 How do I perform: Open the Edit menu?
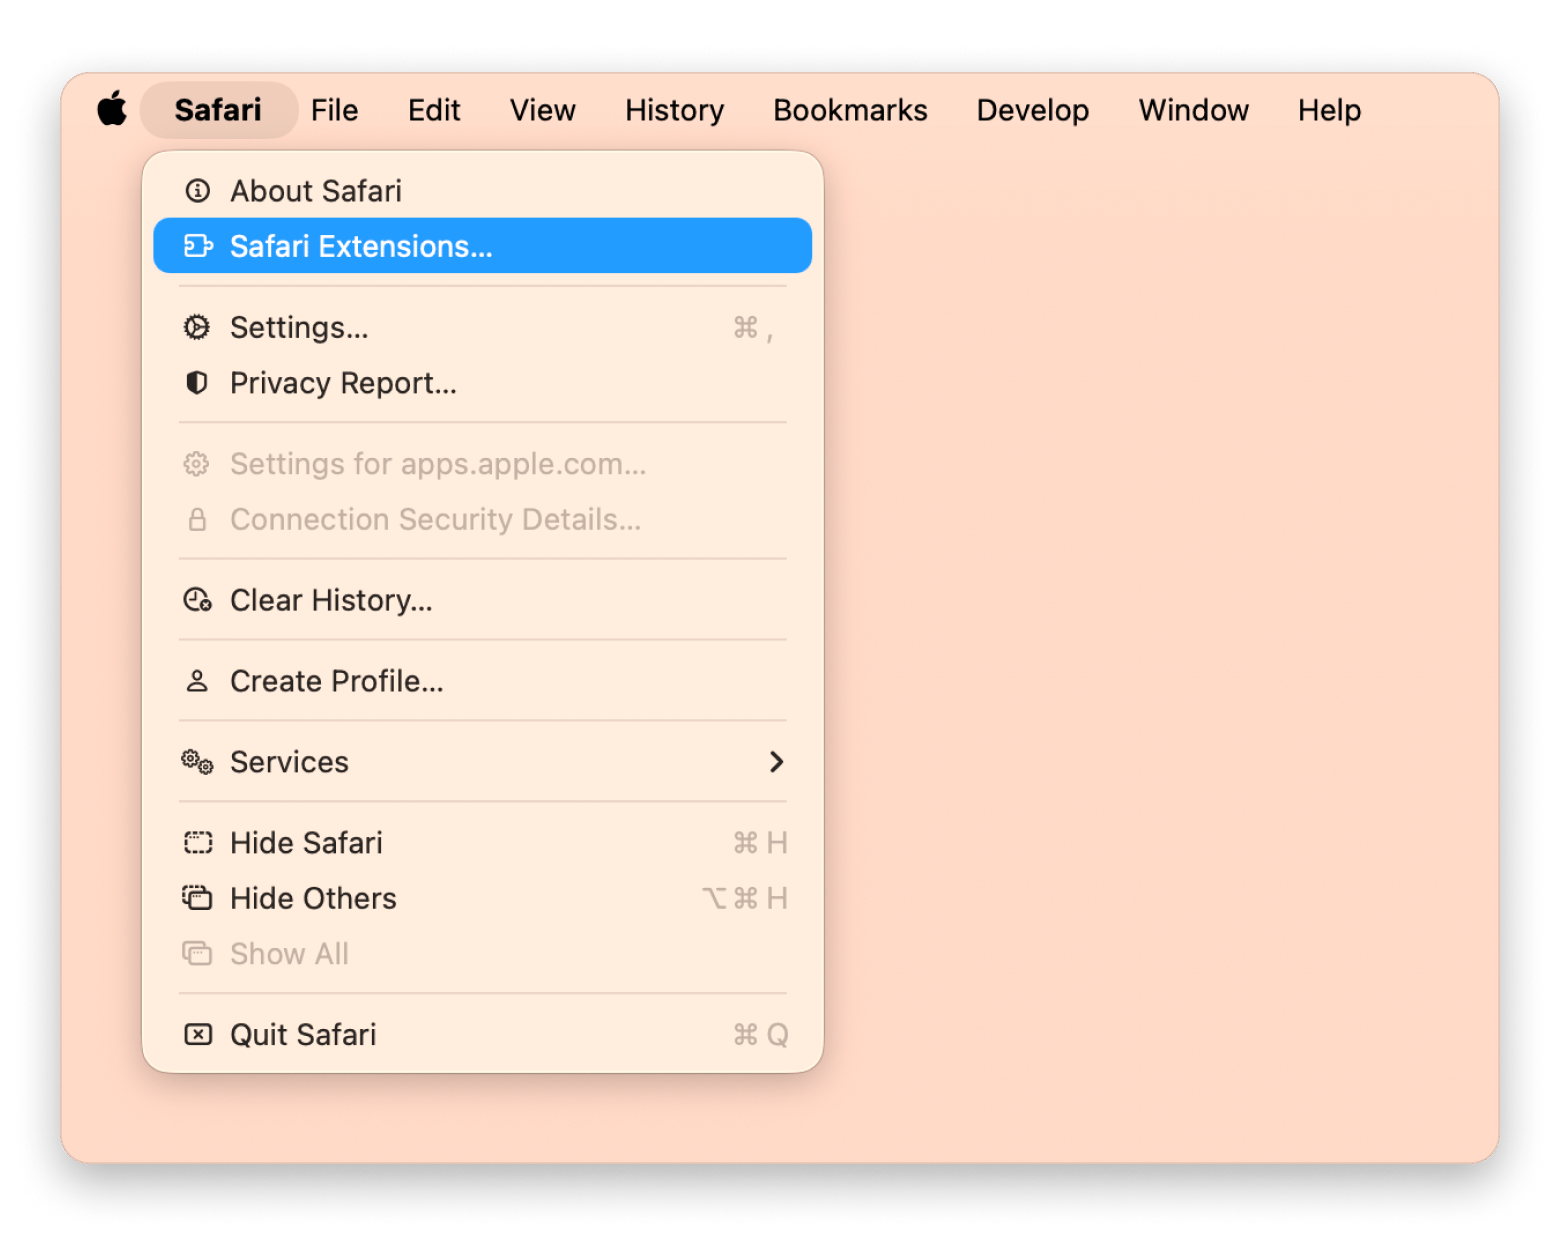(x=434, y=110)
